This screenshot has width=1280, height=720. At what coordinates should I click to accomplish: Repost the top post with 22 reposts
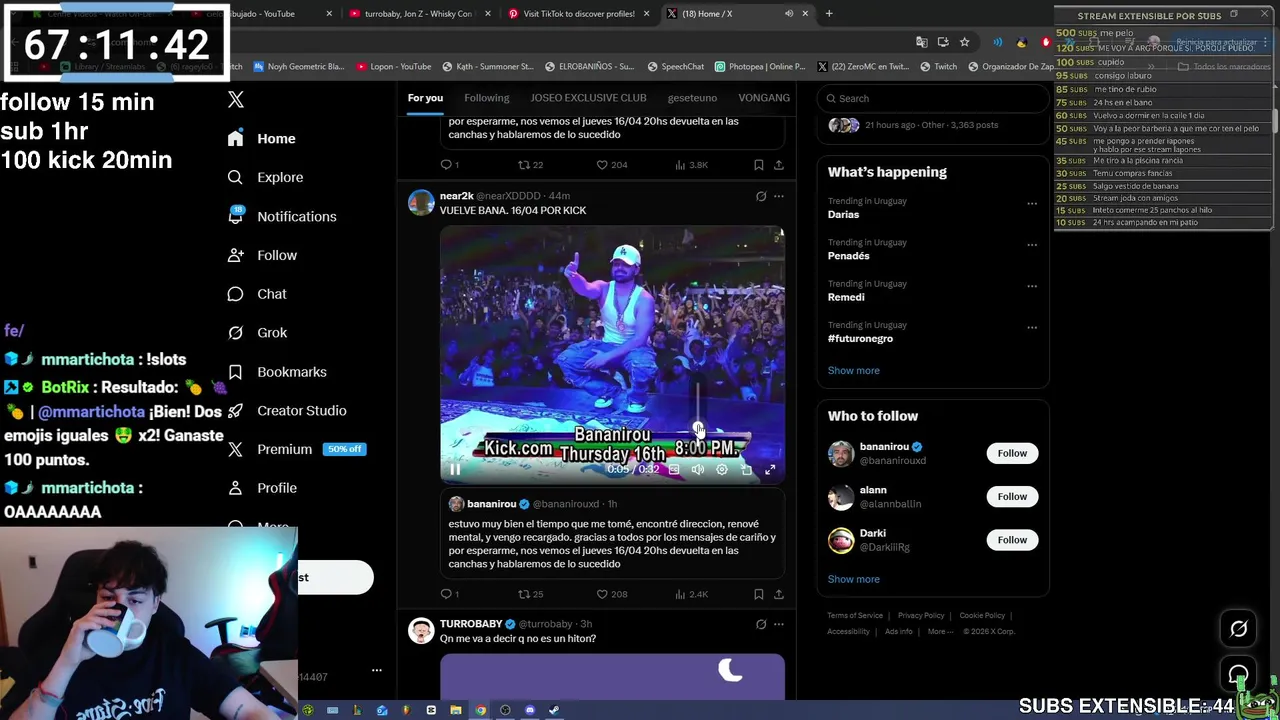tap(530, 165)
